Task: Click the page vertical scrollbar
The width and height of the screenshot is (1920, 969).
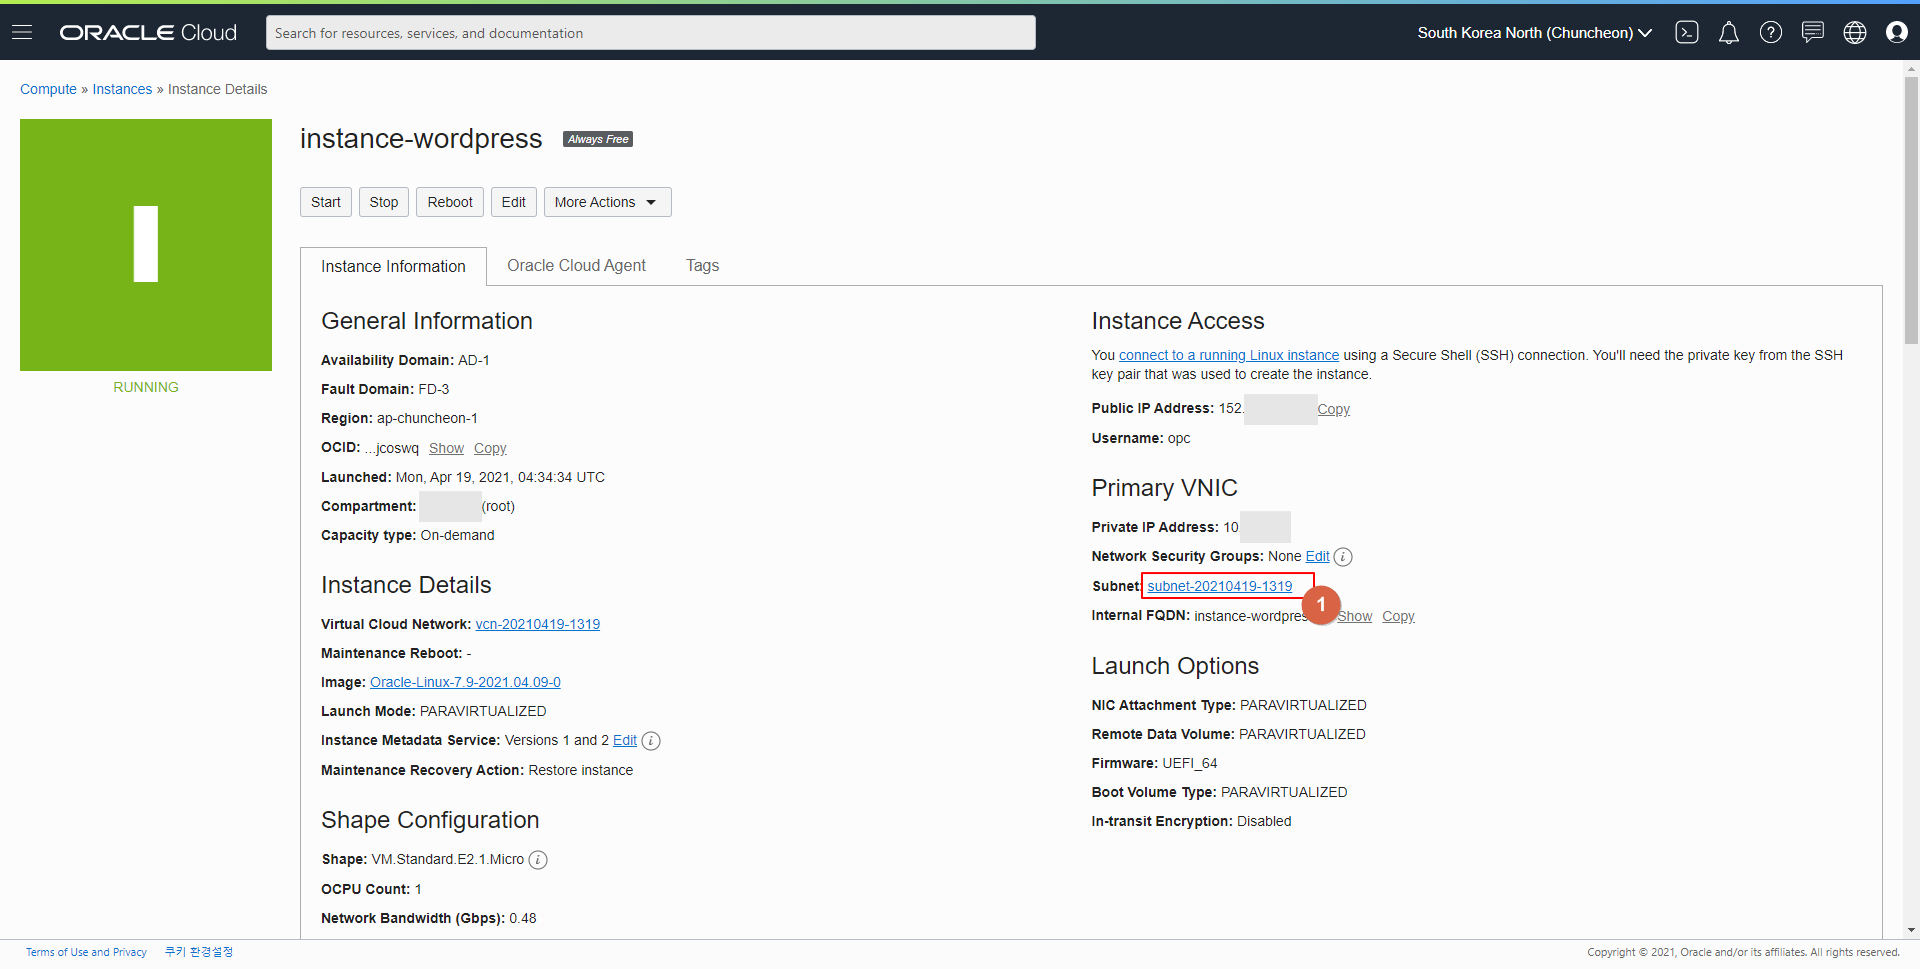Action: [x=1911, y=210]
